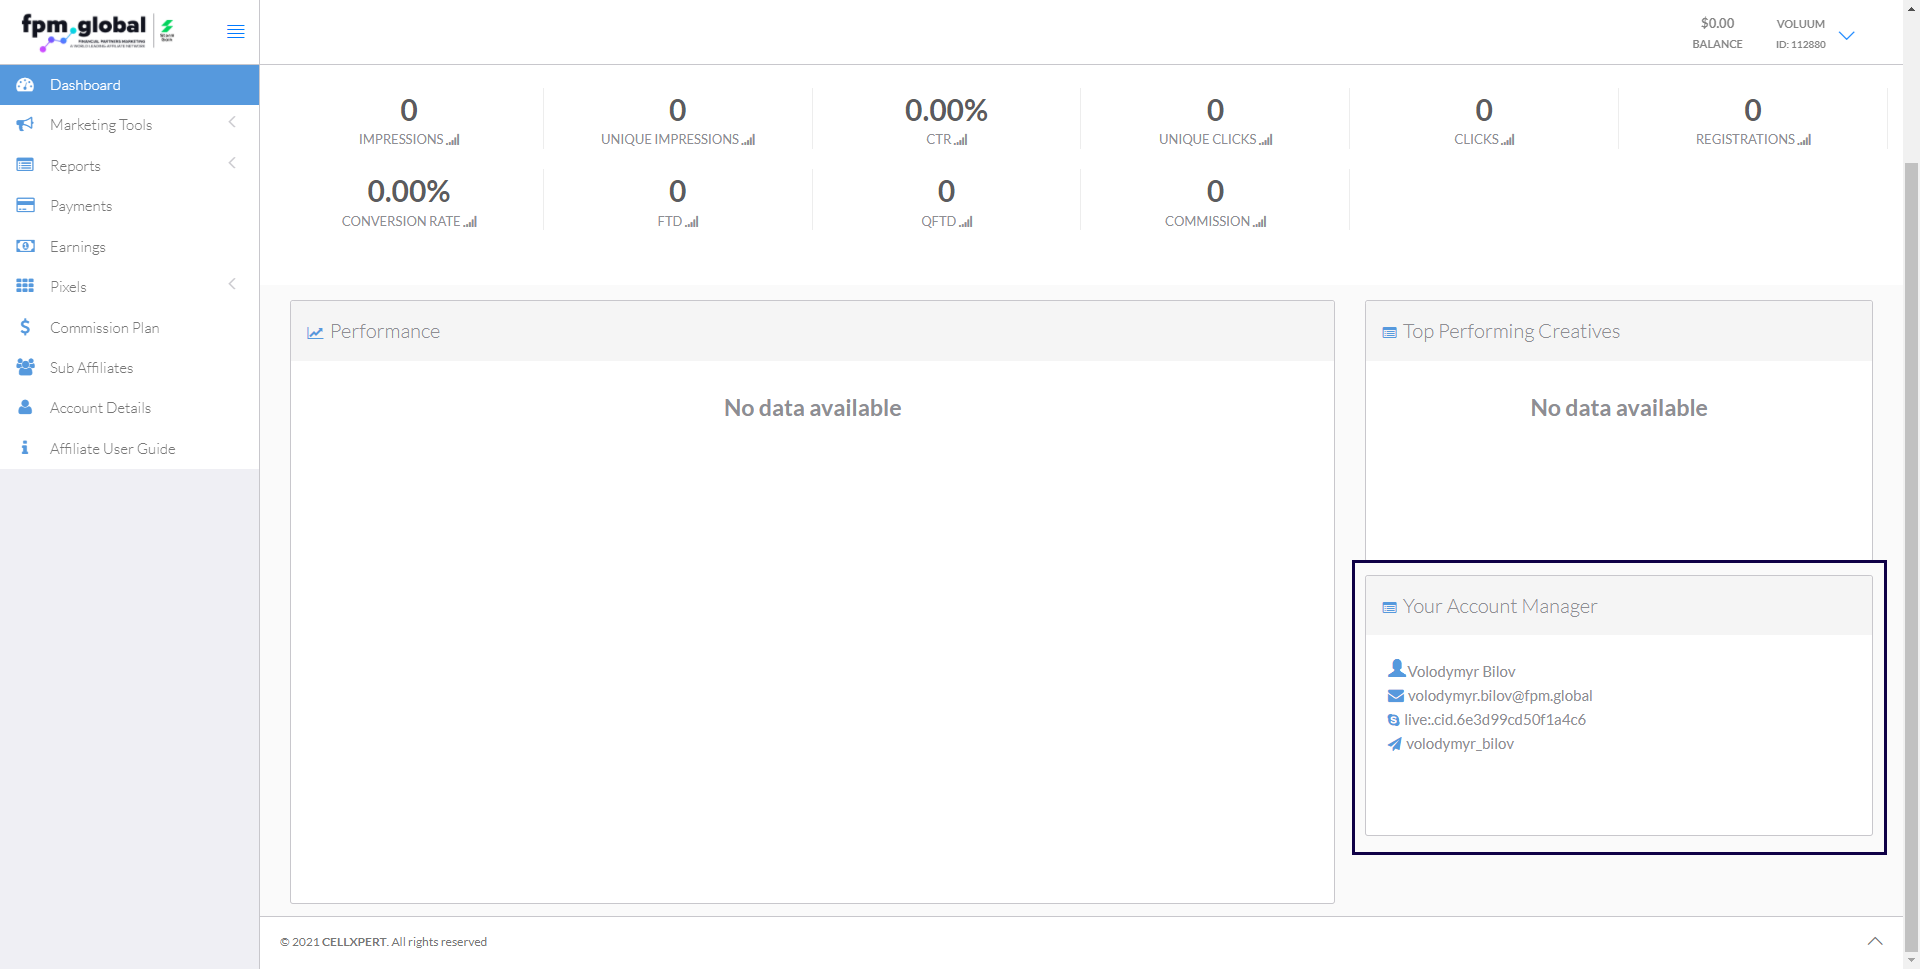
Task: Open the Dashboard menu item
Action: [x=85, y=85]
